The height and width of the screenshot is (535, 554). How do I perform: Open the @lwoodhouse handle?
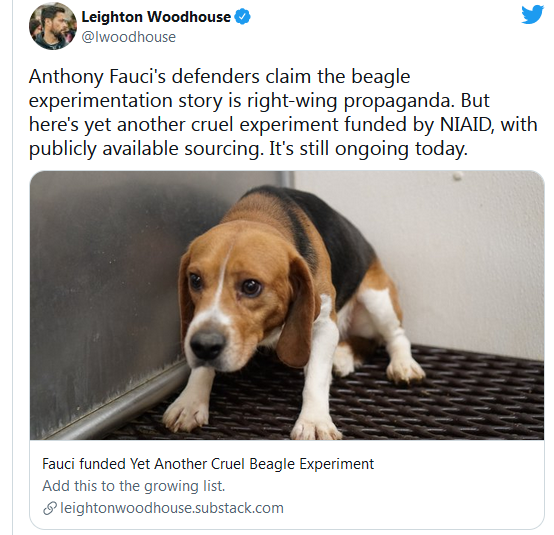pyautogui.click(x=129, y=37)
